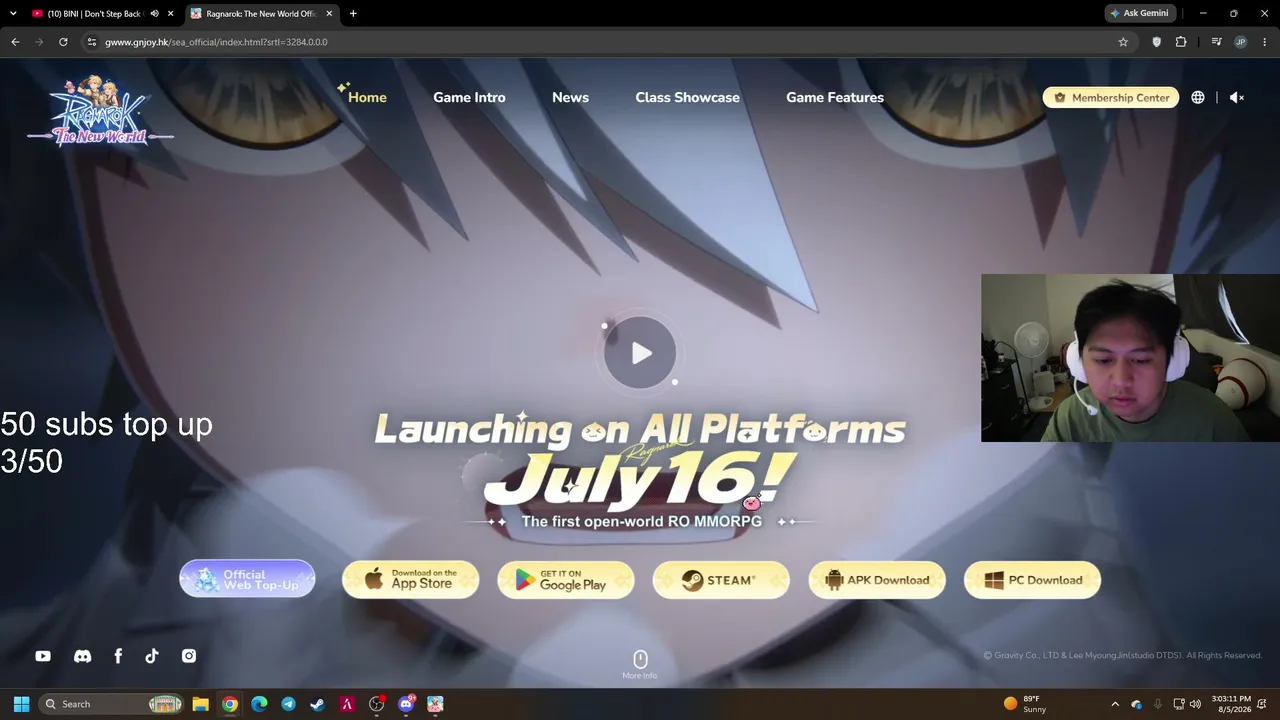Click the Ask Gemini button

(x=1139, y=14)
